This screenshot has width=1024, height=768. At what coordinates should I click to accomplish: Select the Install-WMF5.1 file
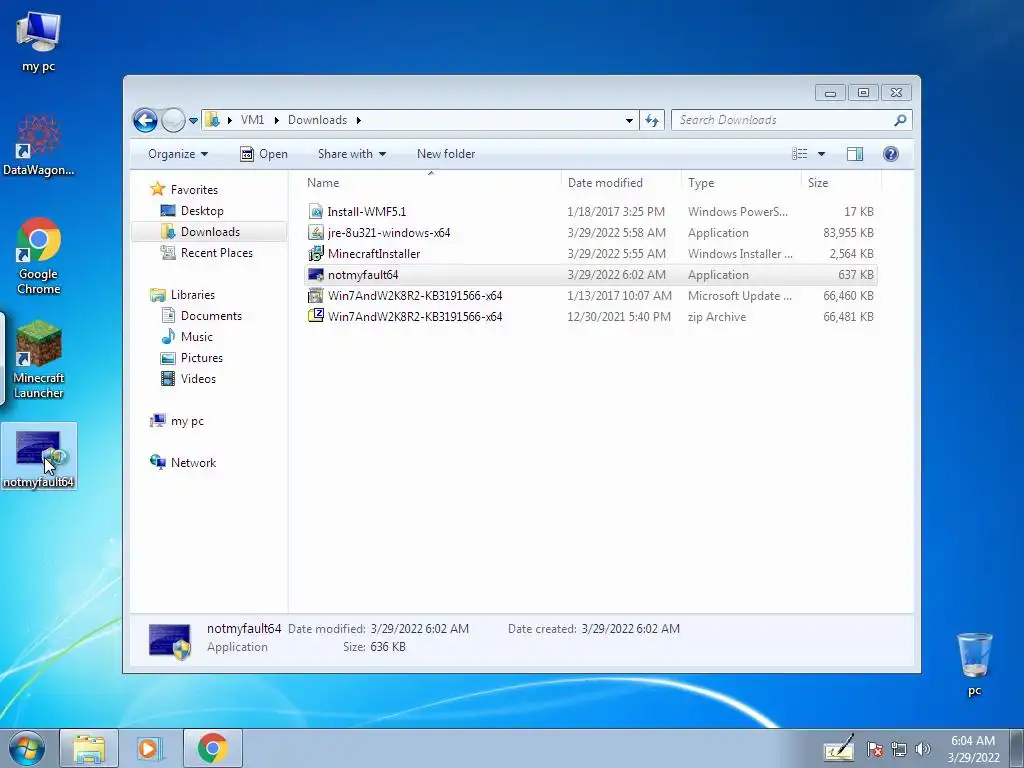click(x=590, y=212)
